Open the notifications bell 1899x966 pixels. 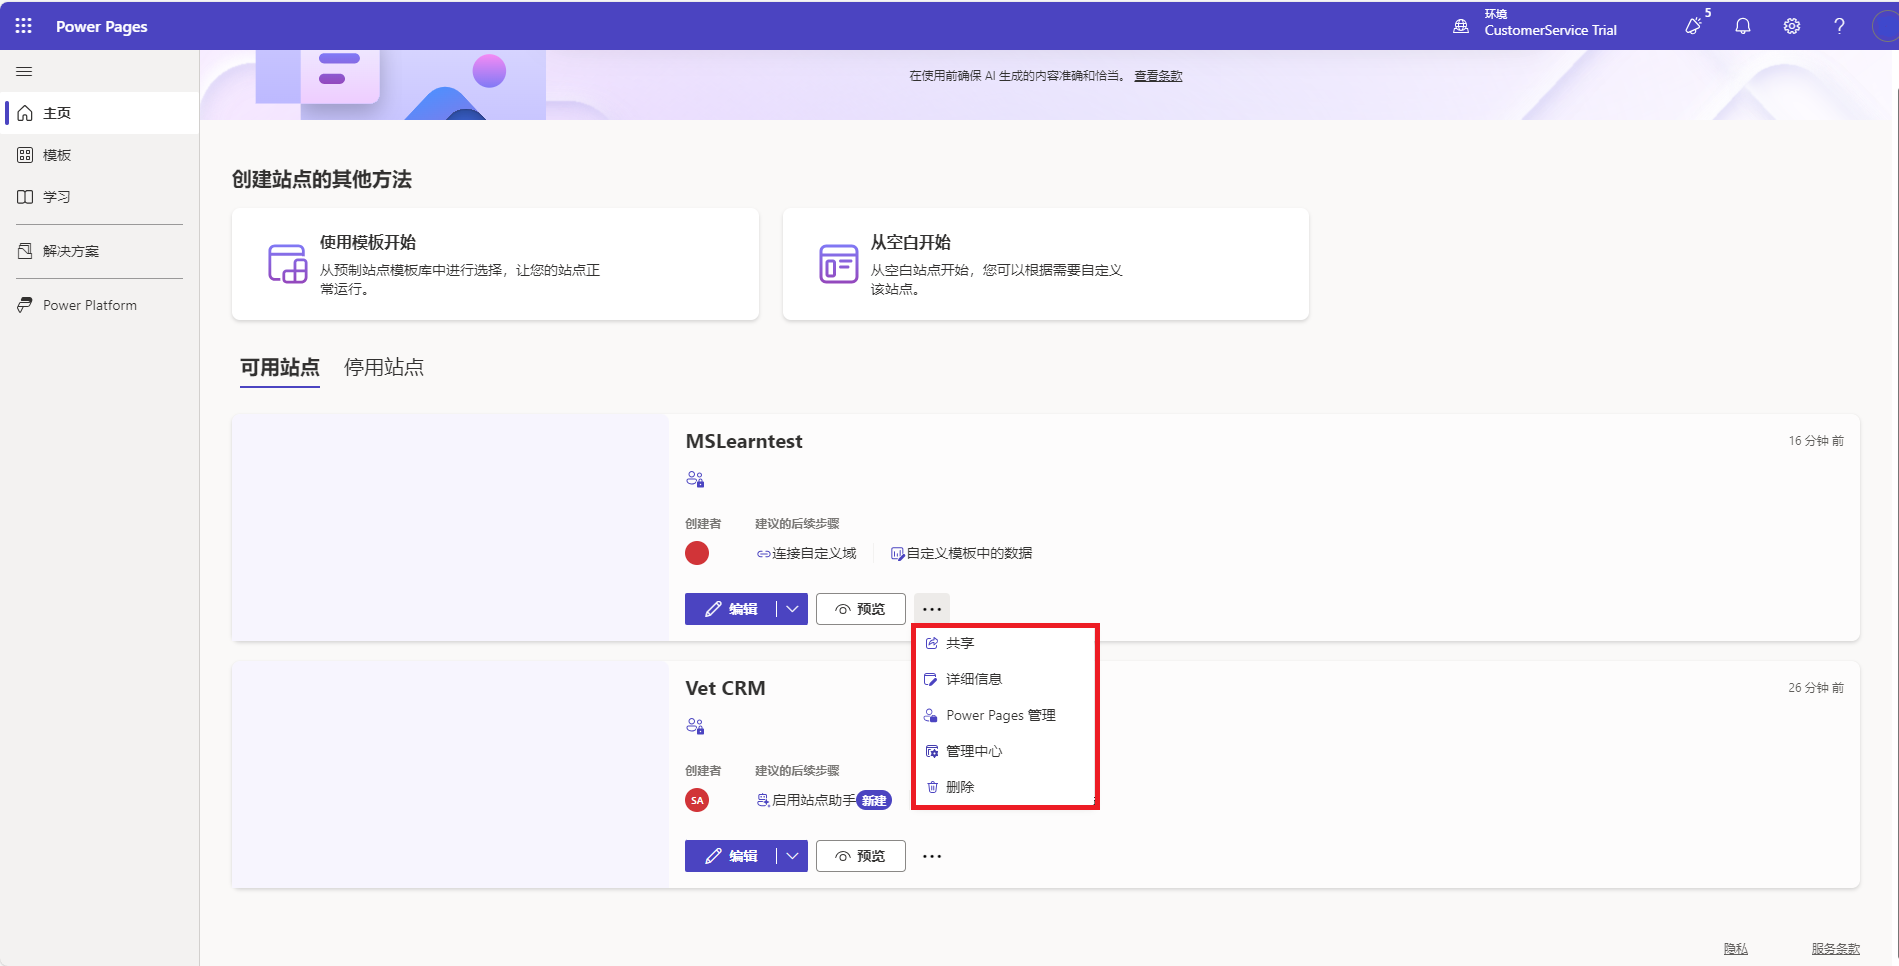coord(1743,26)
